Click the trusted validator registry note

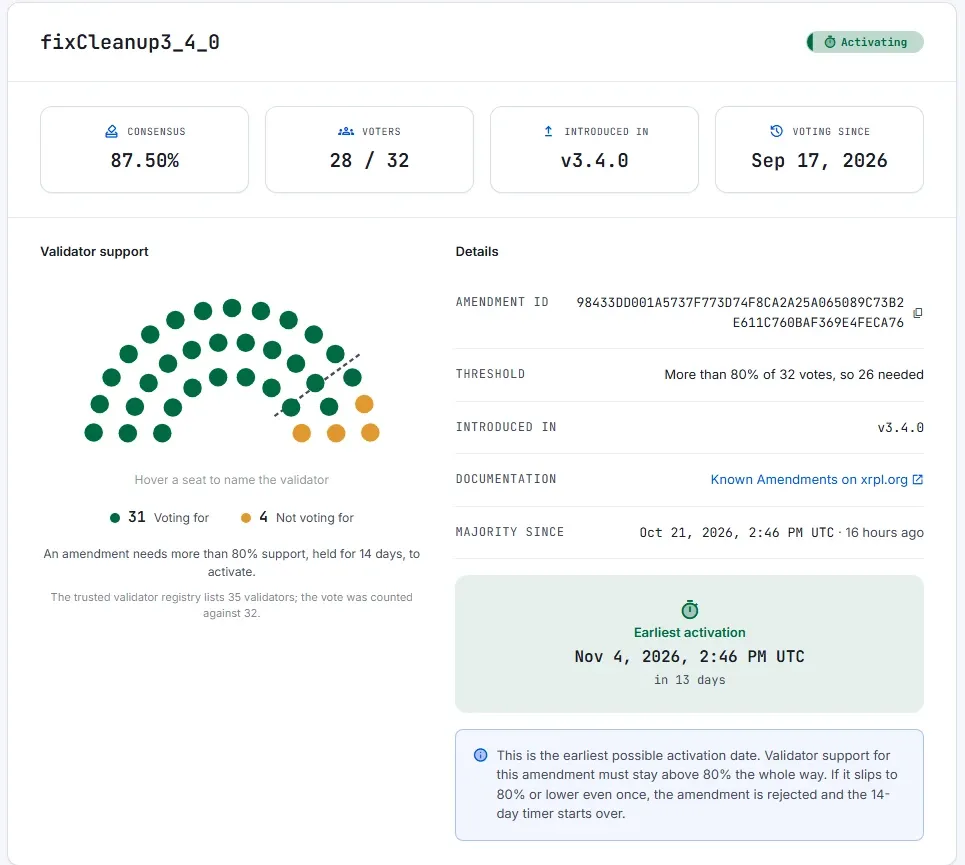[231, 605]
